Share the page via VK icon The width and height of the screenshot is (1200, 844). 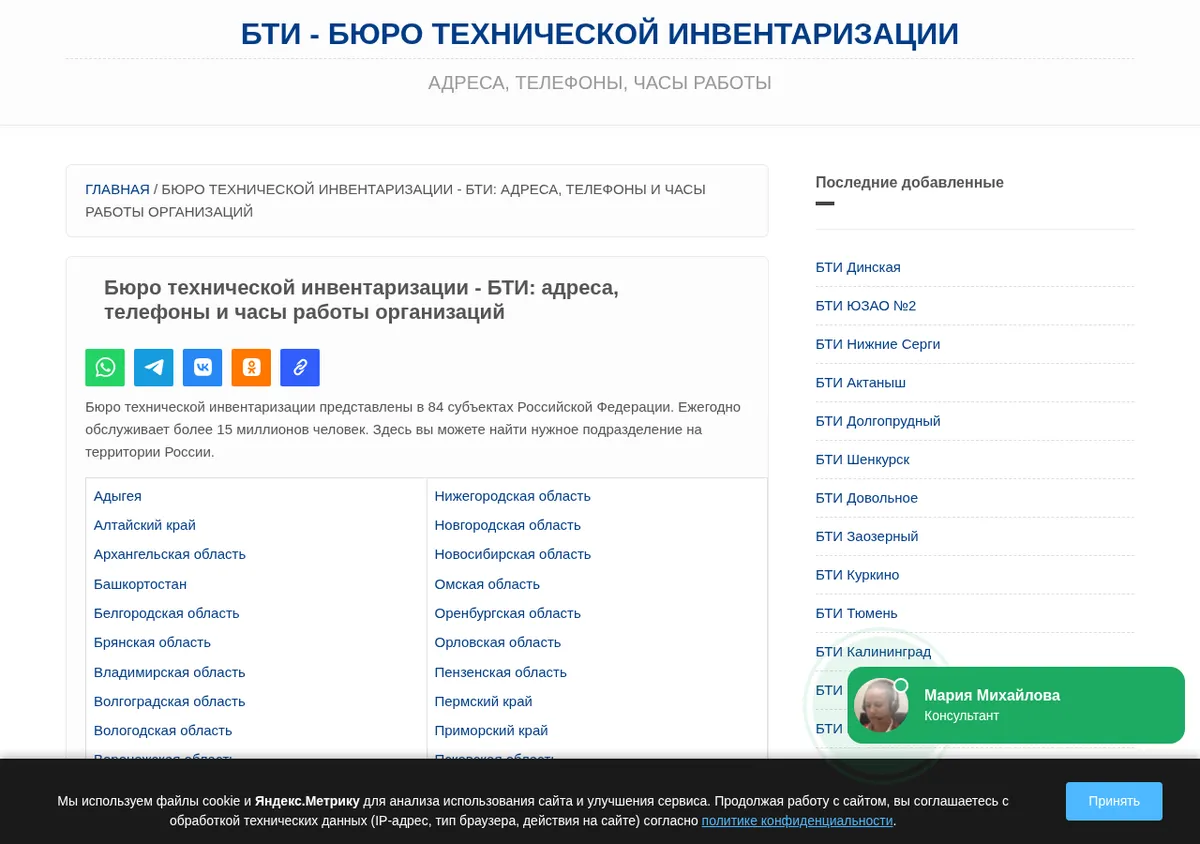click(x=202, y=367)
